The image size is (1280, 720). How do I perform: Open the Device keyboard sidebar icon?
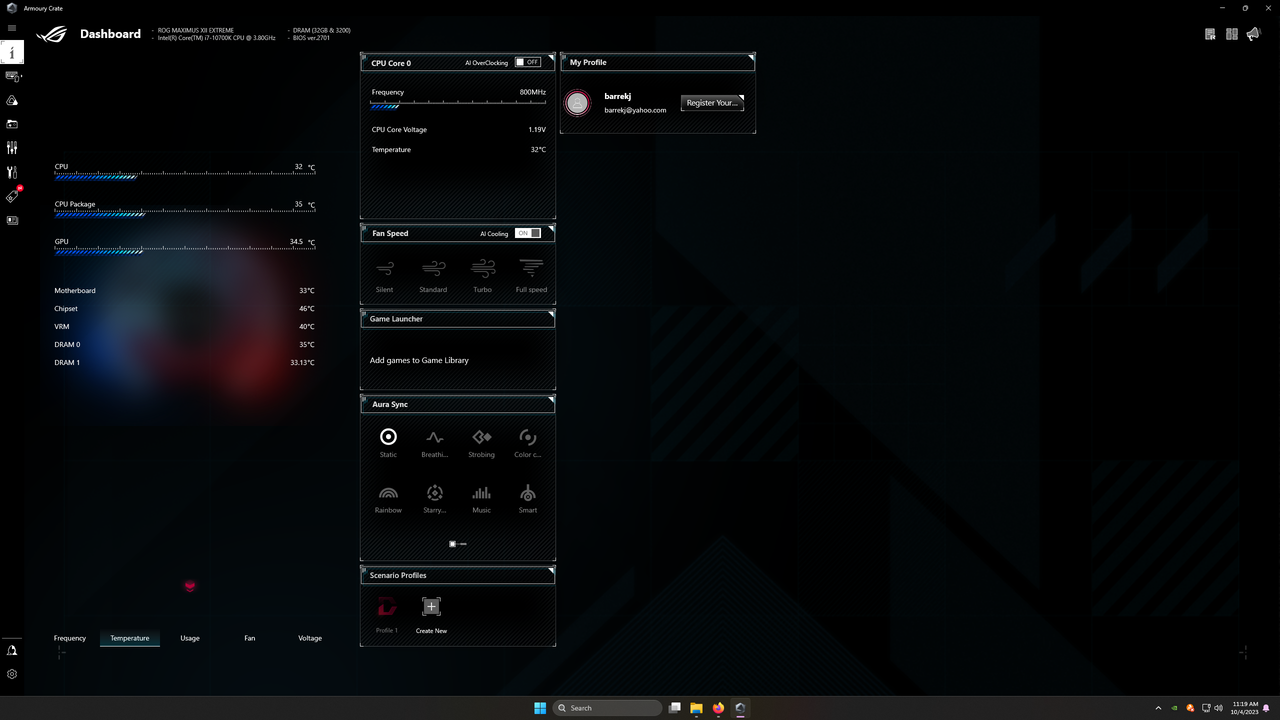[12, 76]
